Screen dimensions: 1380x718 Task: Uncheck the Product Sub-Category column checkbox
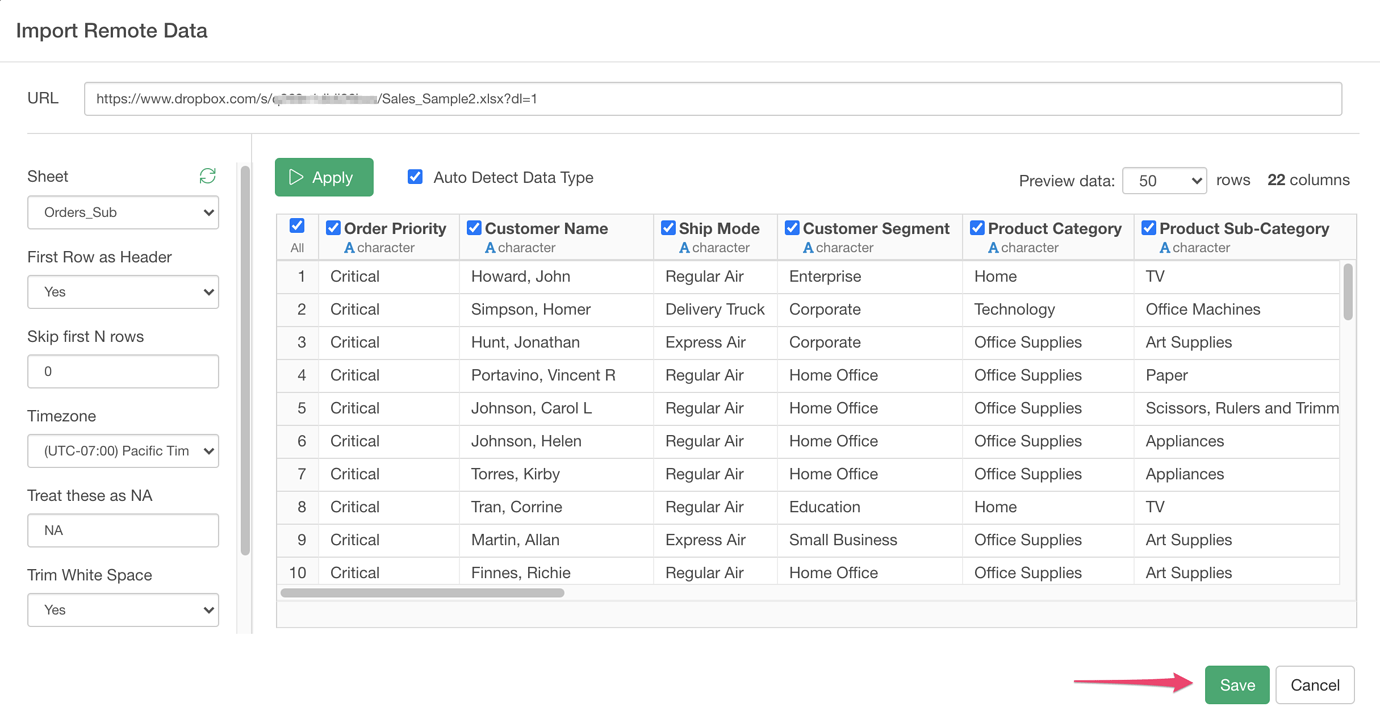click(1149, 228)
